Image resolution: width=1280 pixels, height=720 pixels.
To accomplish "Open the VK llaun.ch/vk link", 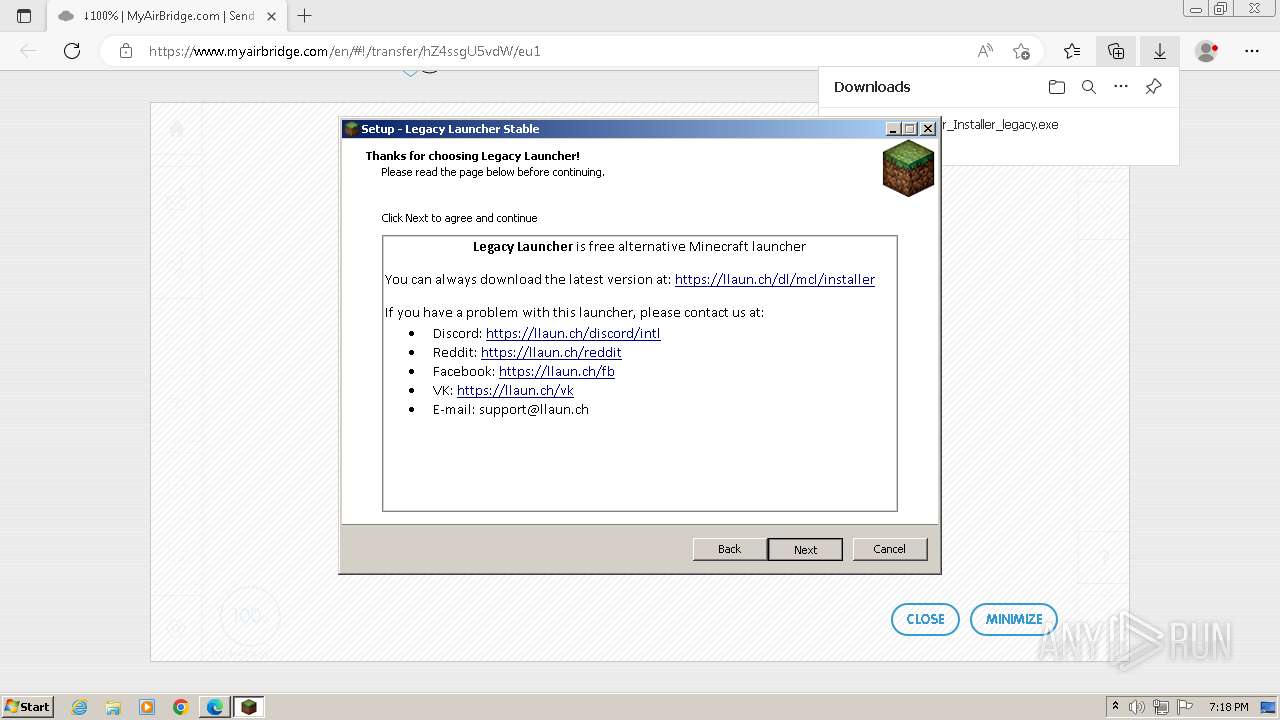I will 515,390.
